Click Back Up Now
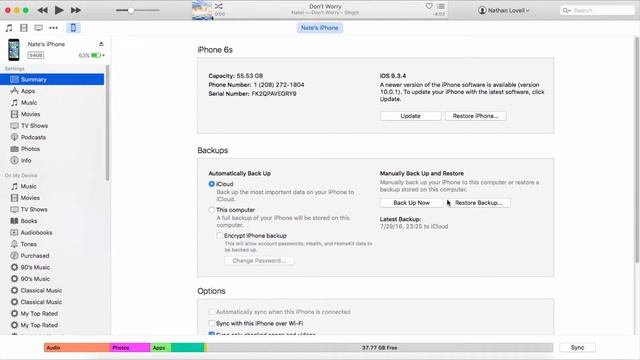 (411, 203)
